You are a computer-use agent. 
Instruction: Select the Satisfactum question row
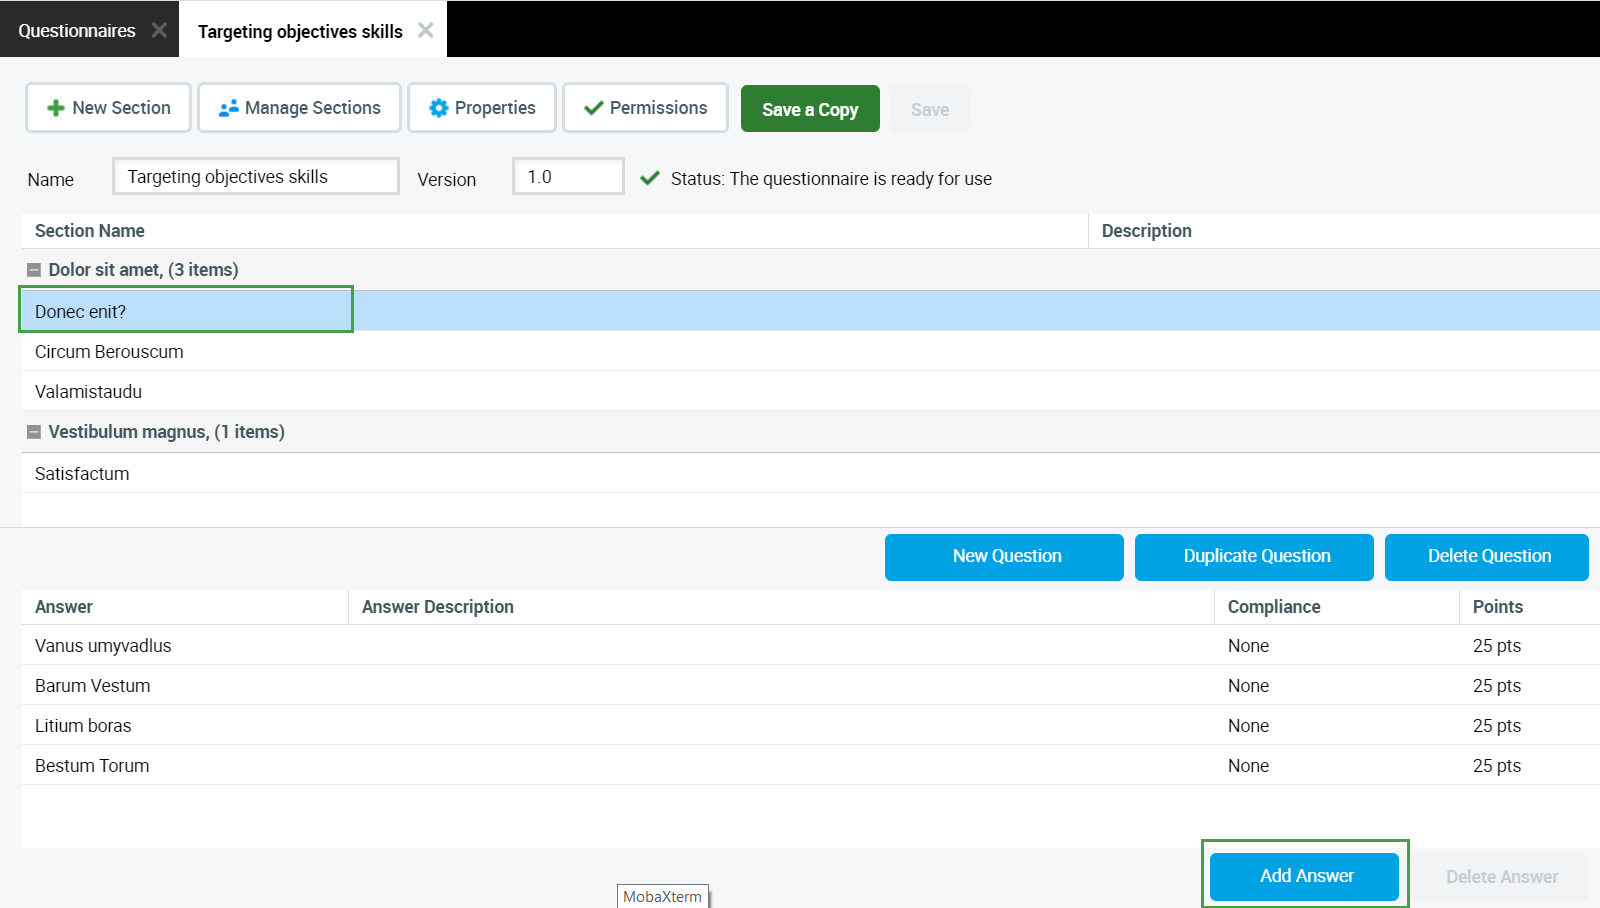pos(82,474)
